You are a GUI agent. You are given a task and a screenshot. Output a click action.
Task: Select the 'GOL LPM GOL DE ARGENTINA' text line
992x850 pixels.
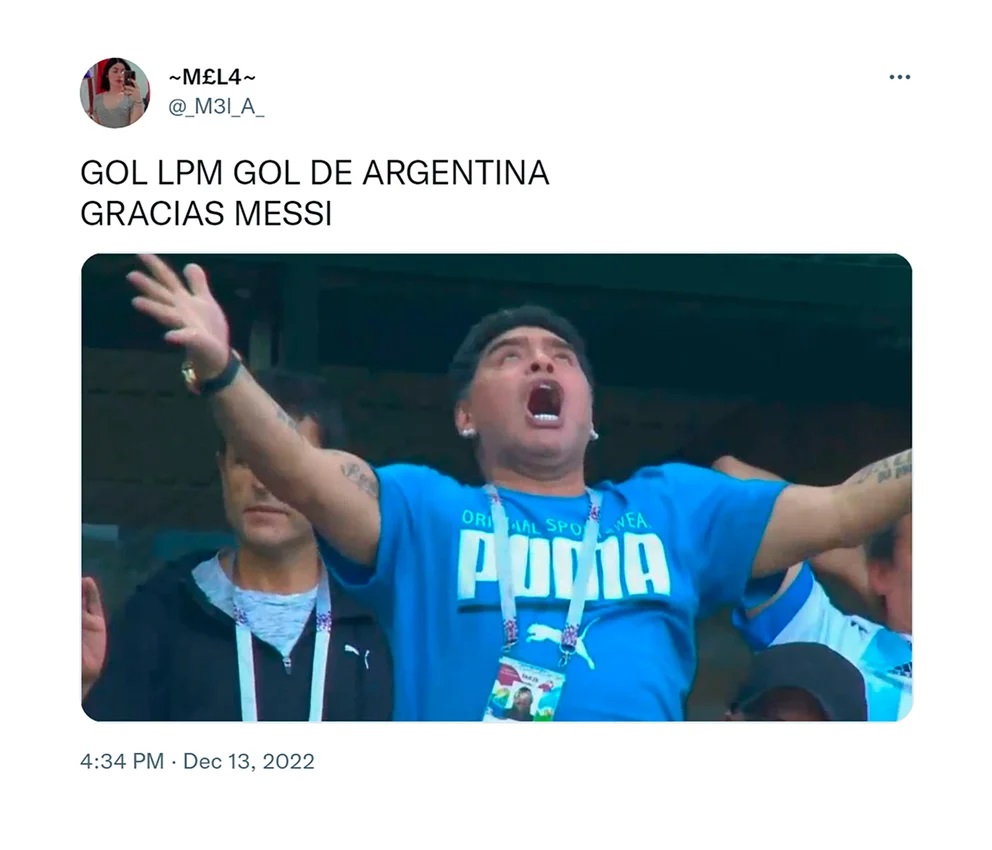(x=314, y=173)
